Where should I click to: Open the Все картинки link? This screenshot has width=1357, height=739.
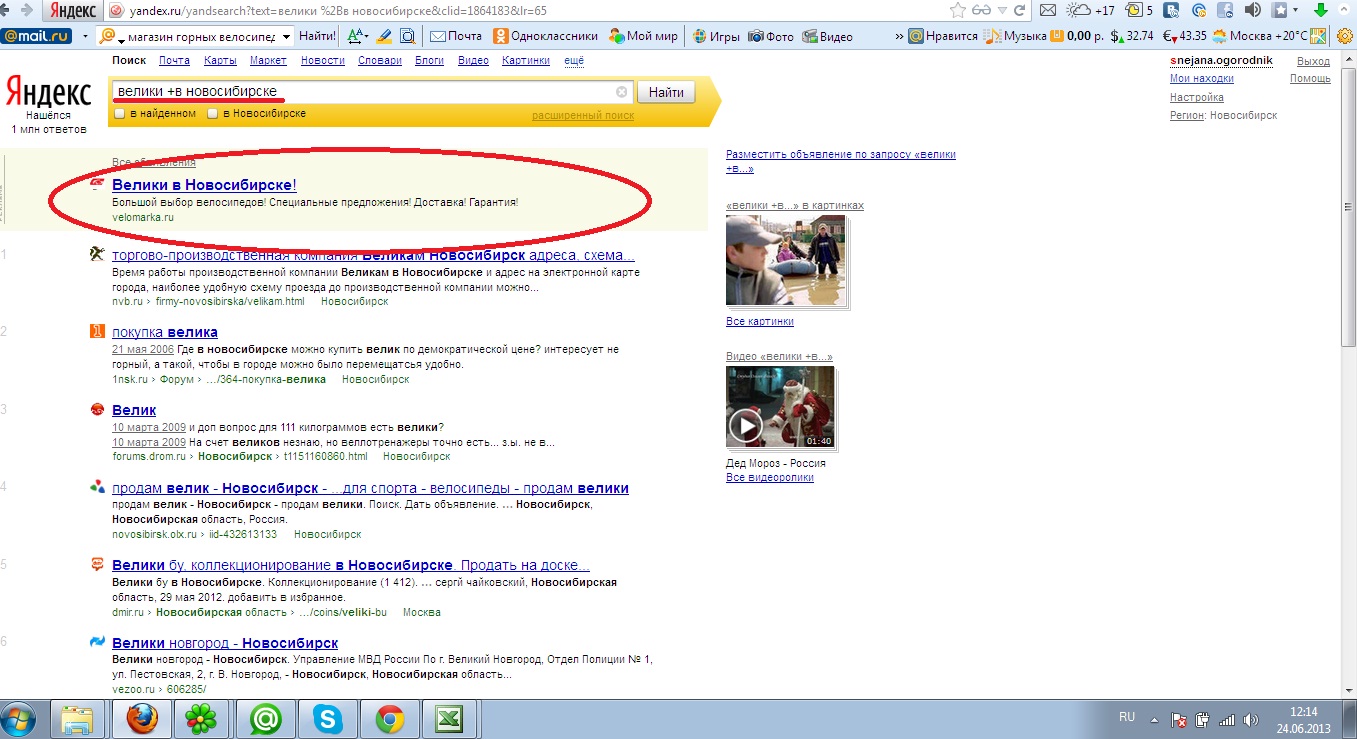coord(760,321)
